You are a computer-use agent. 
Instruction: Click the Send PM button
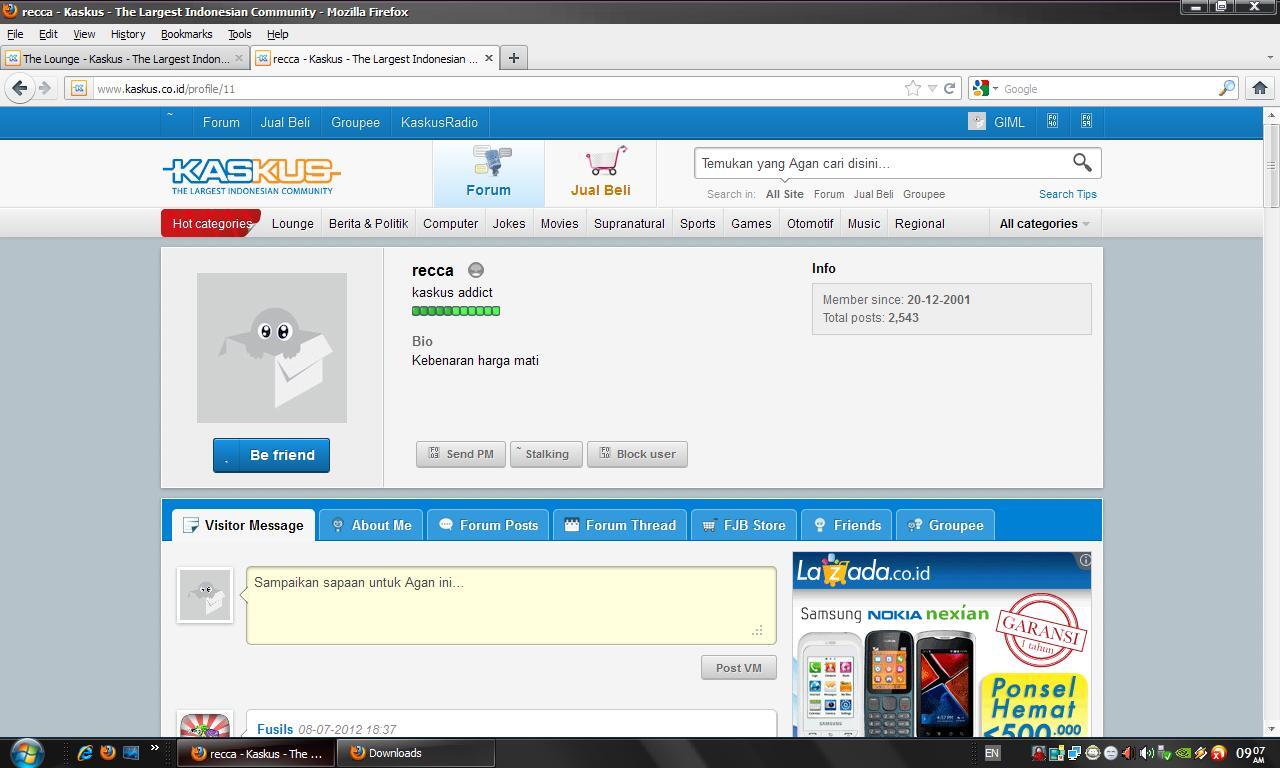[460, 454]
